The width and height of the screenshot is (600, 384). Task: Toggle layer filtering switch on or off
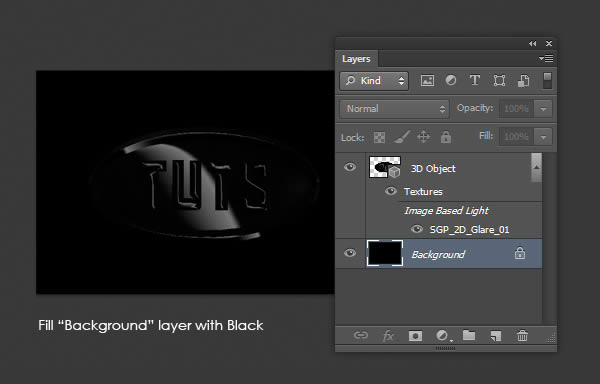(x=547, y=81)
